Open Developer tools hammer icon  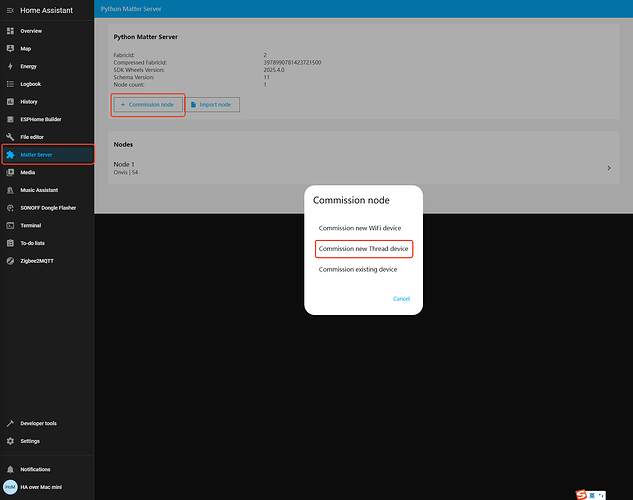pos(10,423)
